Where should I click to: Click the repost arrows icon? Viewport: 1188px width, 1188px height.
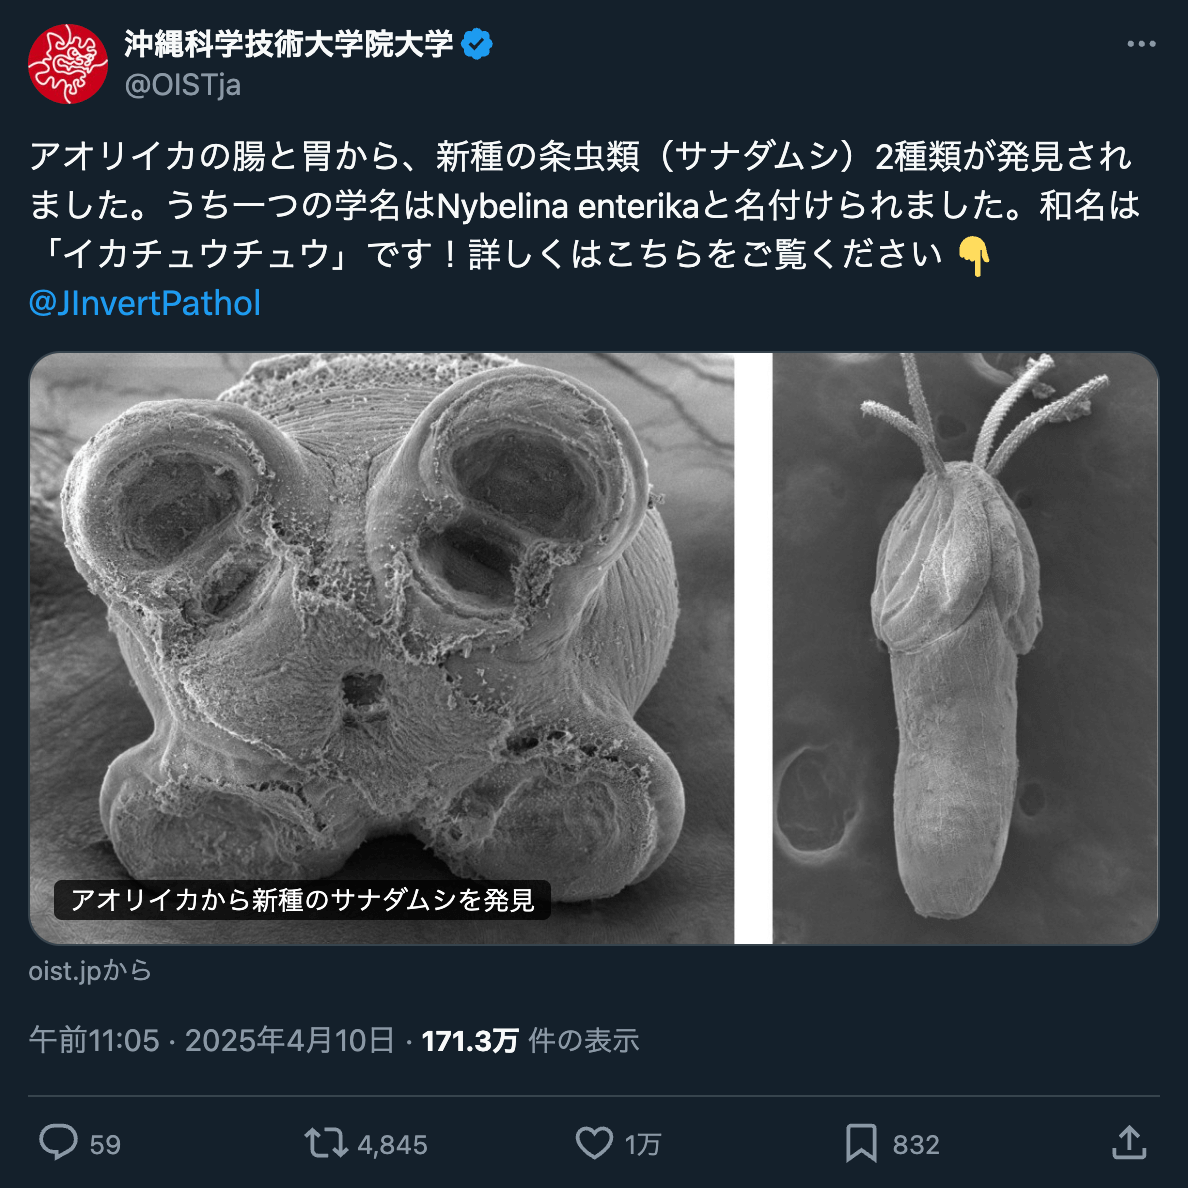coord(326,1143)
